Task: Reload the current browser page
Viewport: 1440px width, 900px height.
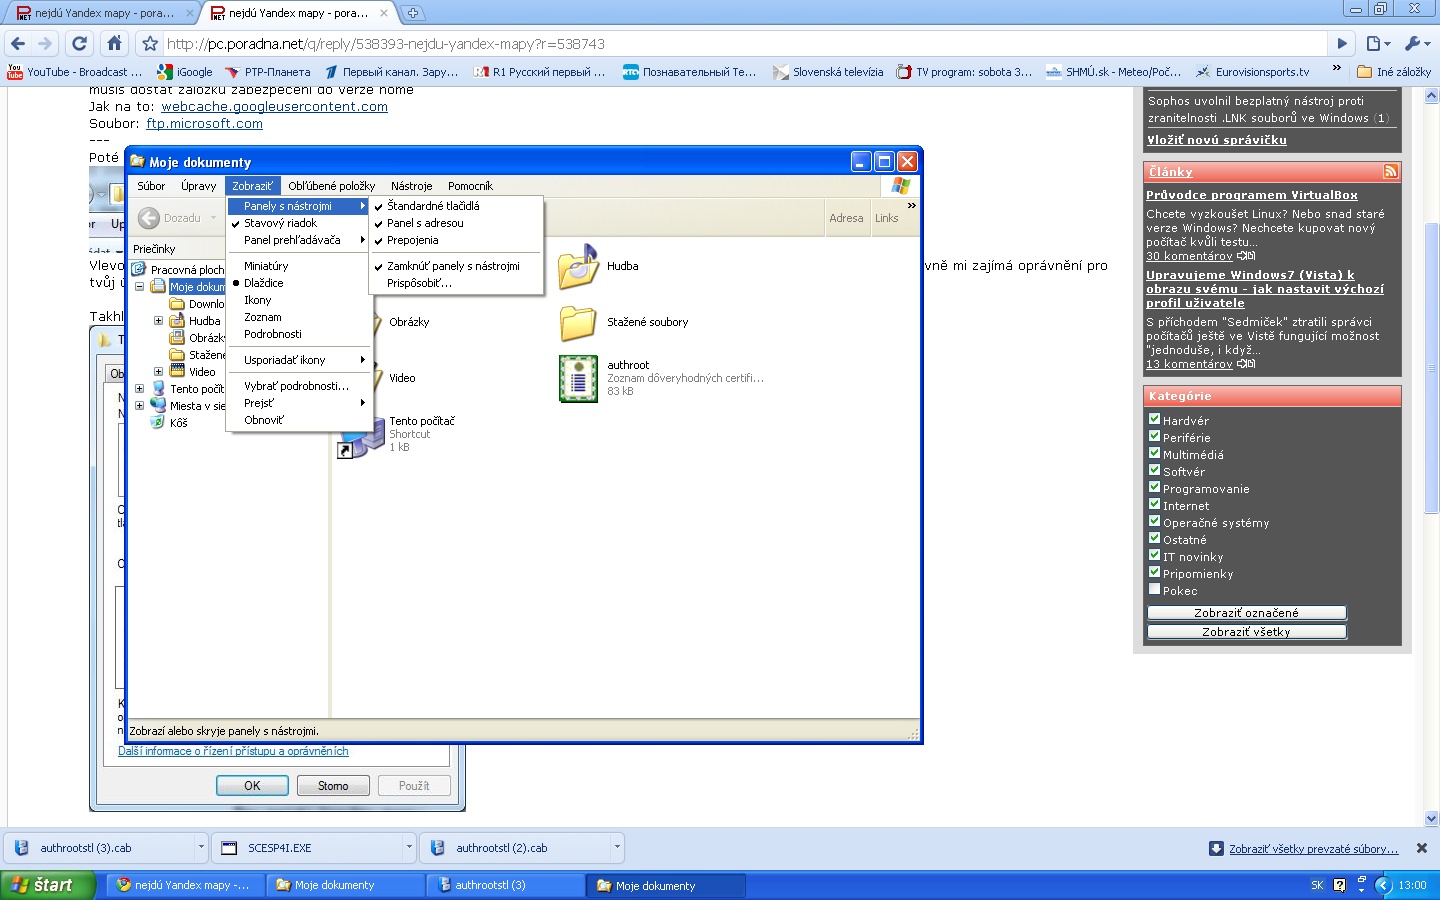Action: coord(79,44)
